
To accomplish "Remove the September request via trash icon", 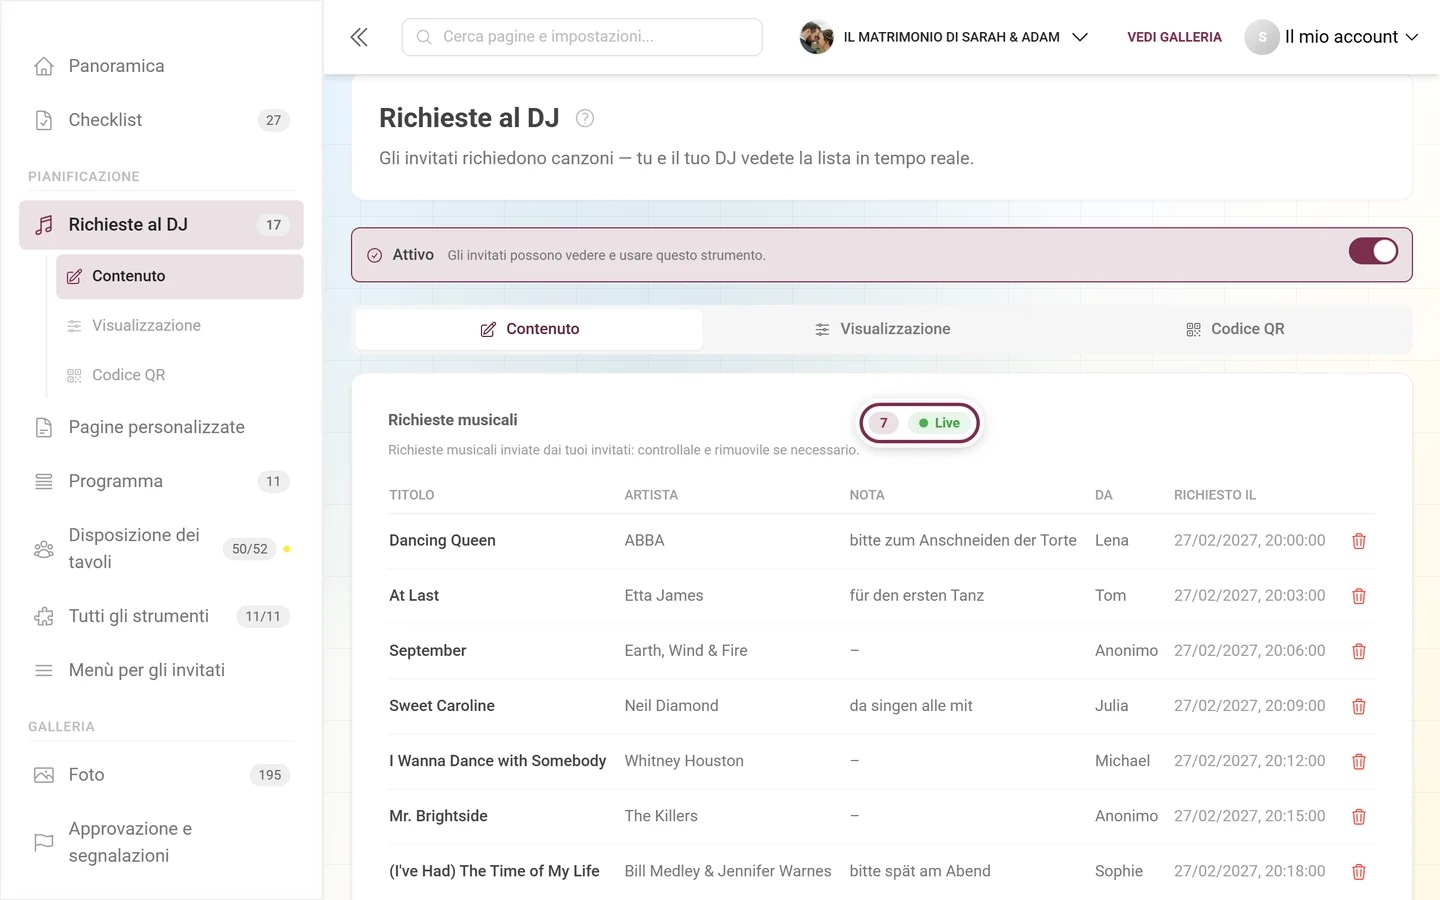I will [x=1359, y=651].
